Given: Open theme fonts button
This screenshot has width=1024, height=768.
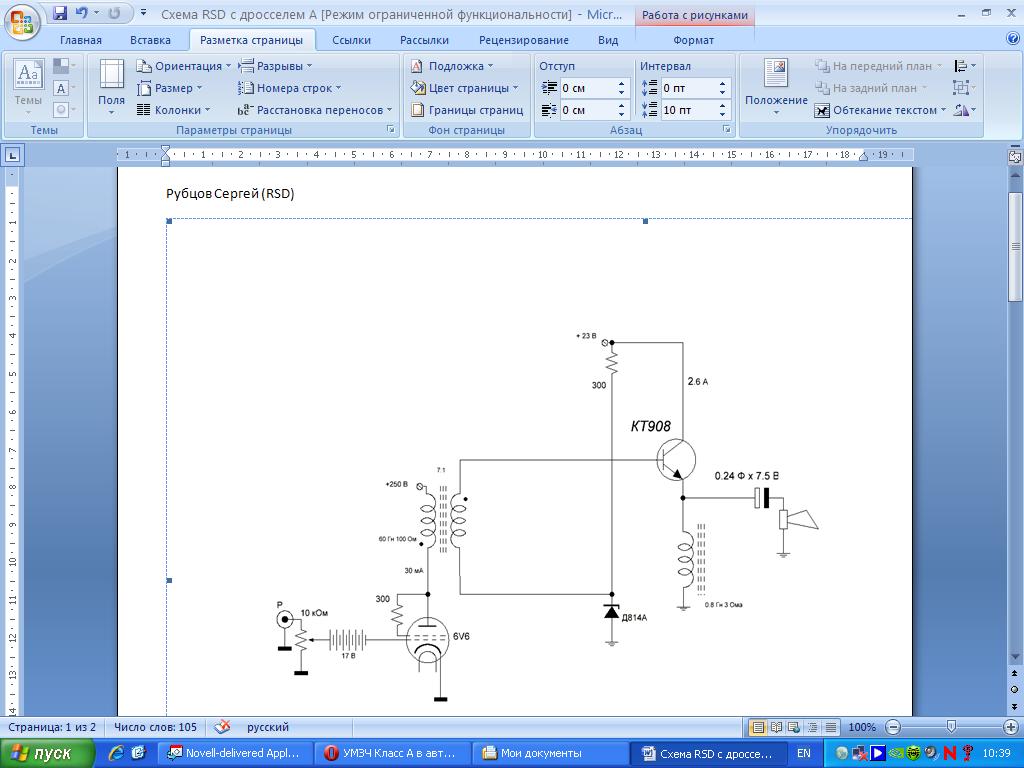Looking at the screenshot, I should click(x=64, y=88).
